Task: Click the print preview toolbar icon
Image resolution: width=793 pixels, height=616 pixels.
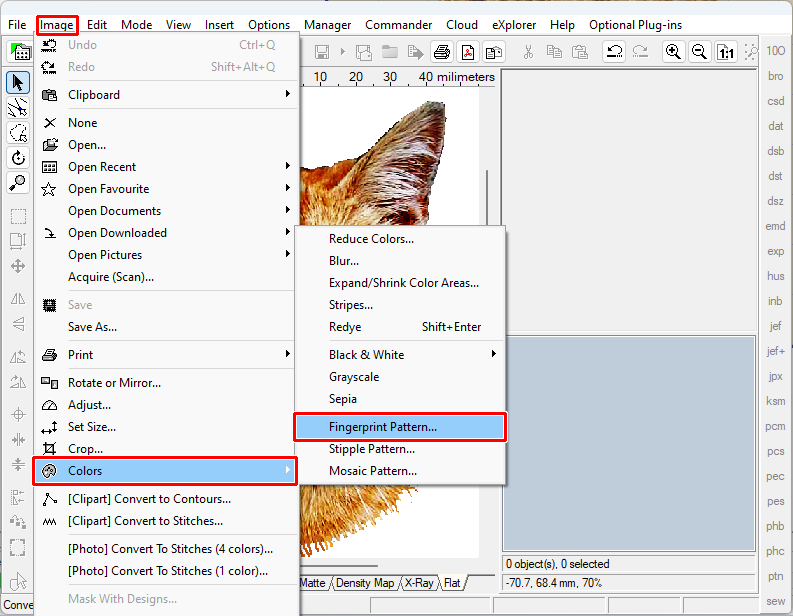Action: click(494, 52)
